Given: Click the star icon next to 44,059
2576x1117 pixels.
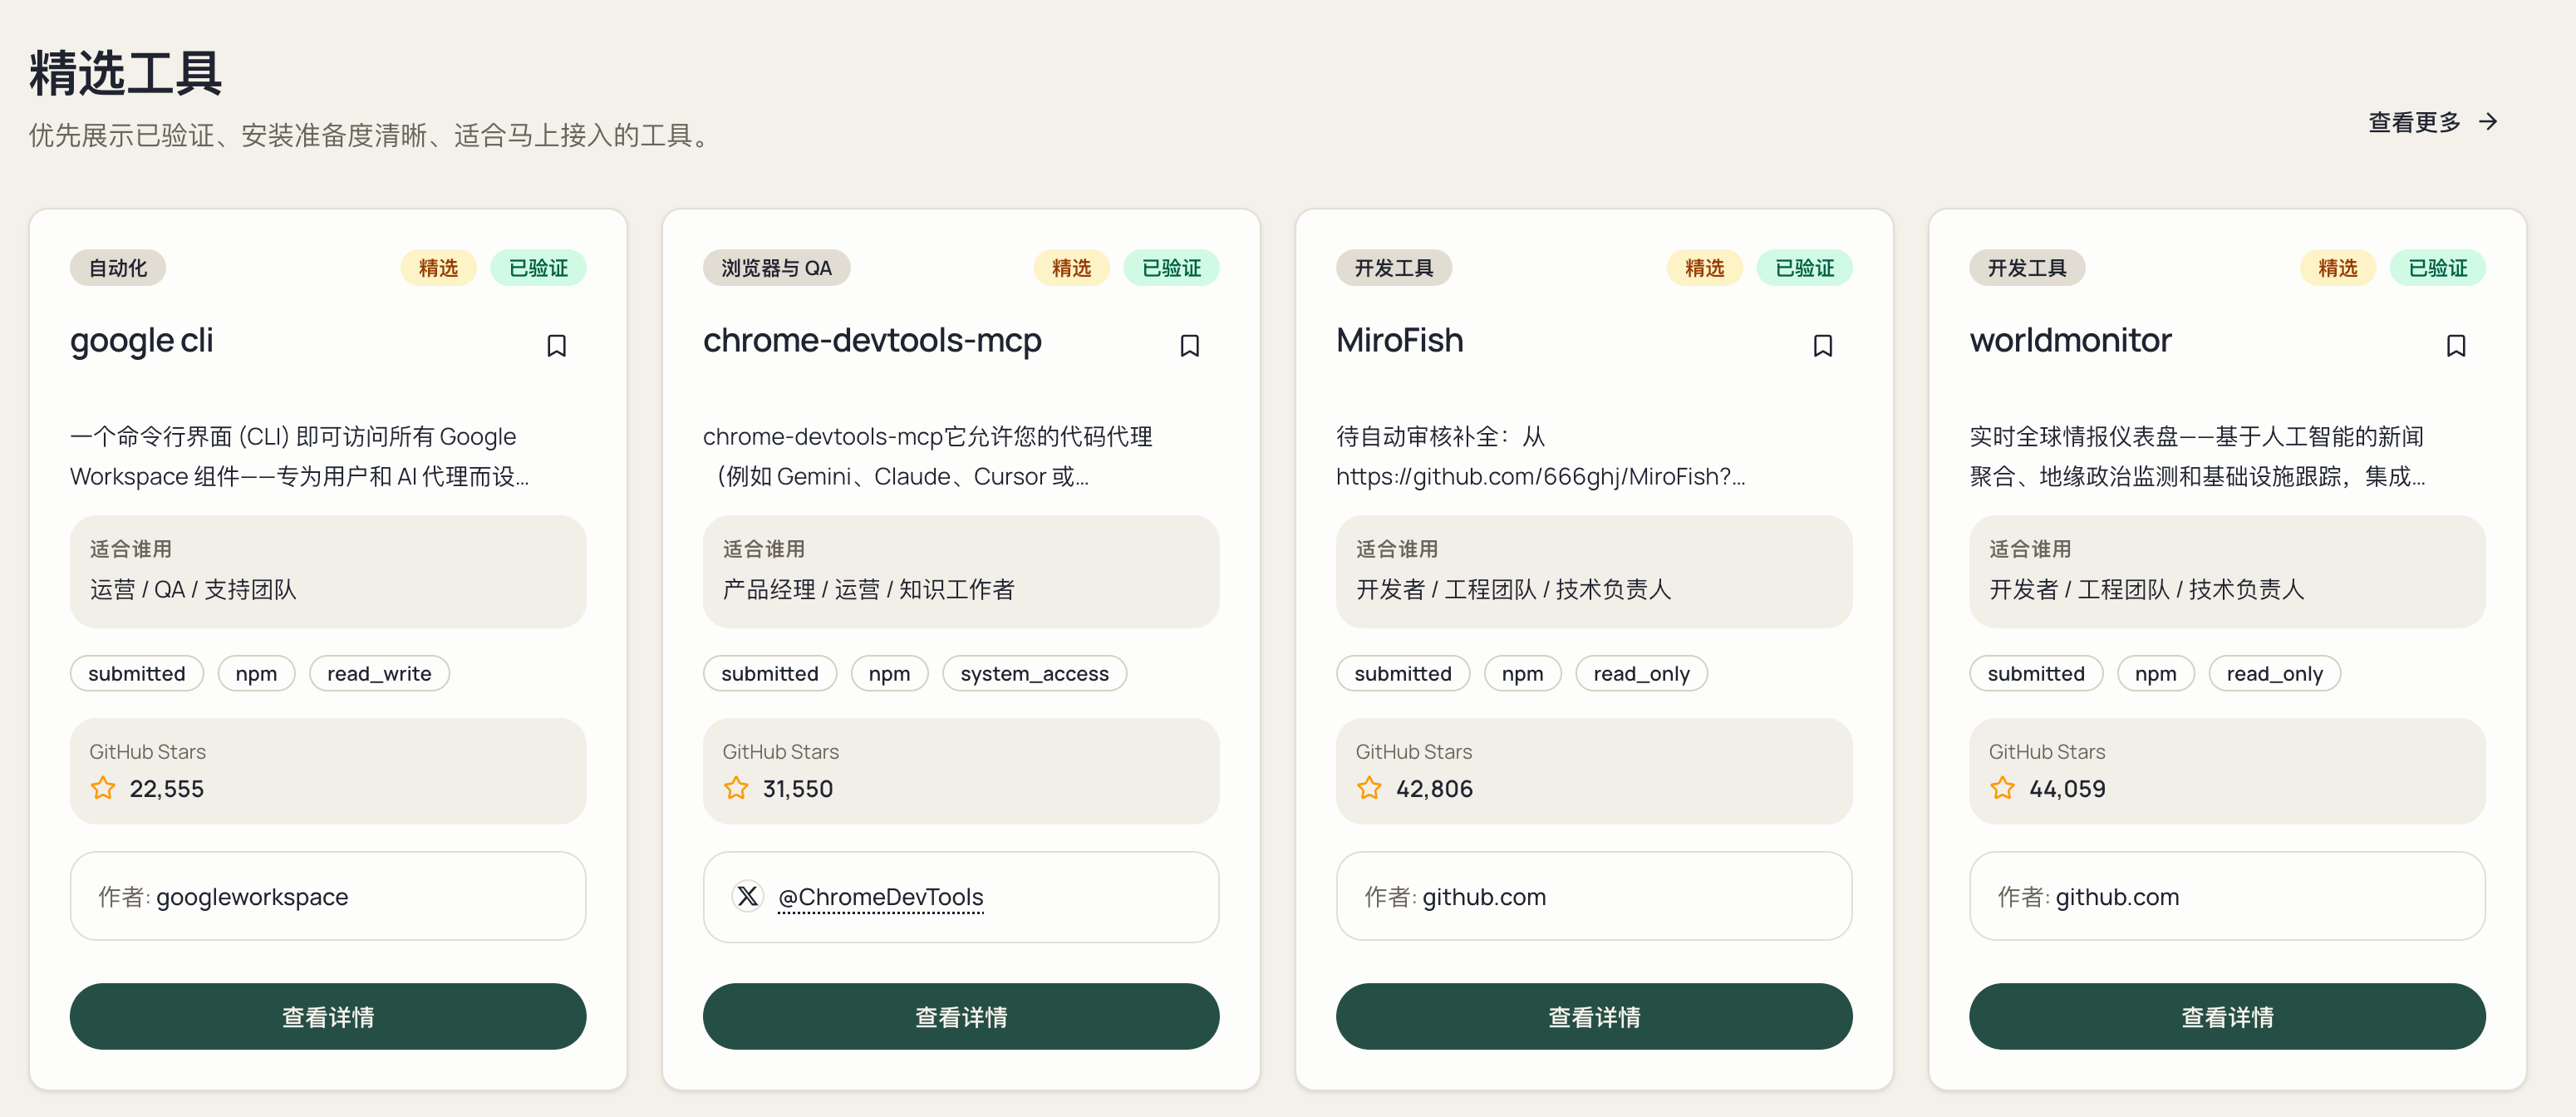Looking at the screenshot, I should [2002, 788].
